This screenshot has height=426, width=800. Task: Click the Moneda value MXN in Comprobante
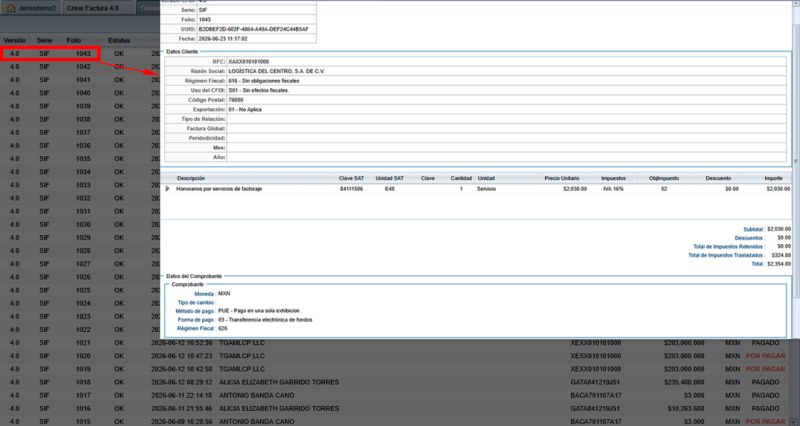click(224, 294)
